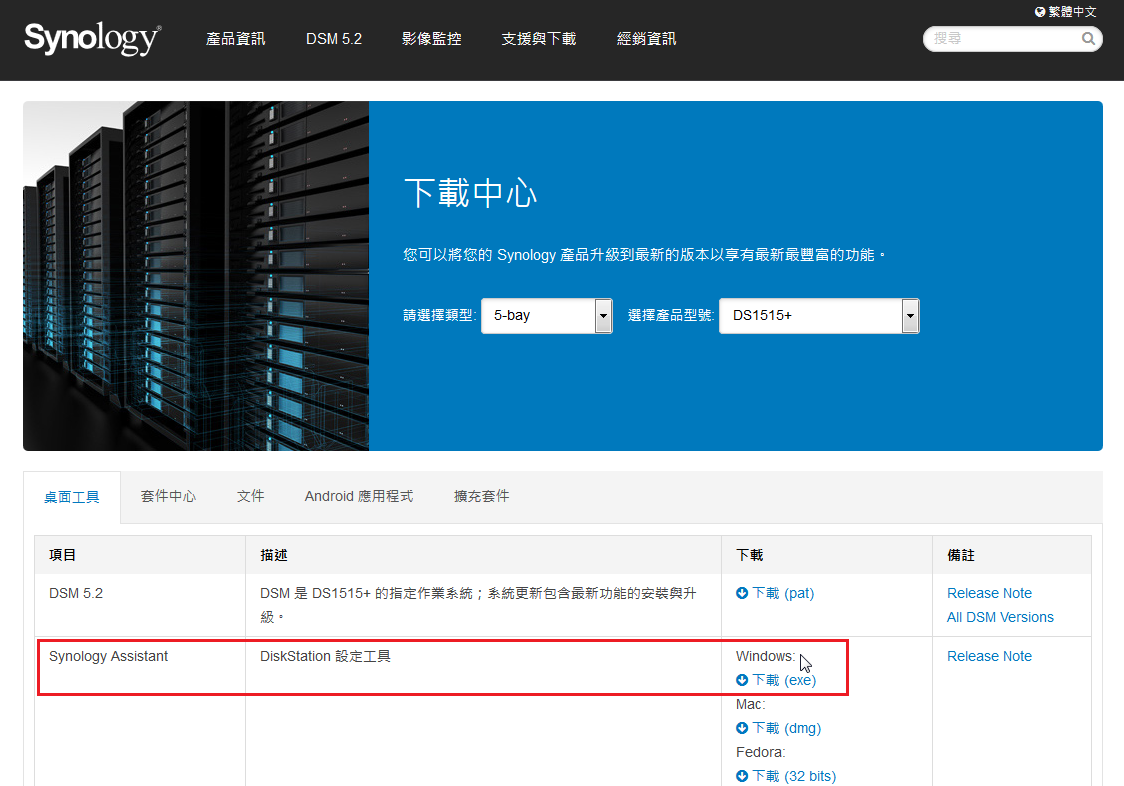The image size is (1124, 786).
Task: Switch to the 套件中心 tab
Action: click(x=168, y=496)
